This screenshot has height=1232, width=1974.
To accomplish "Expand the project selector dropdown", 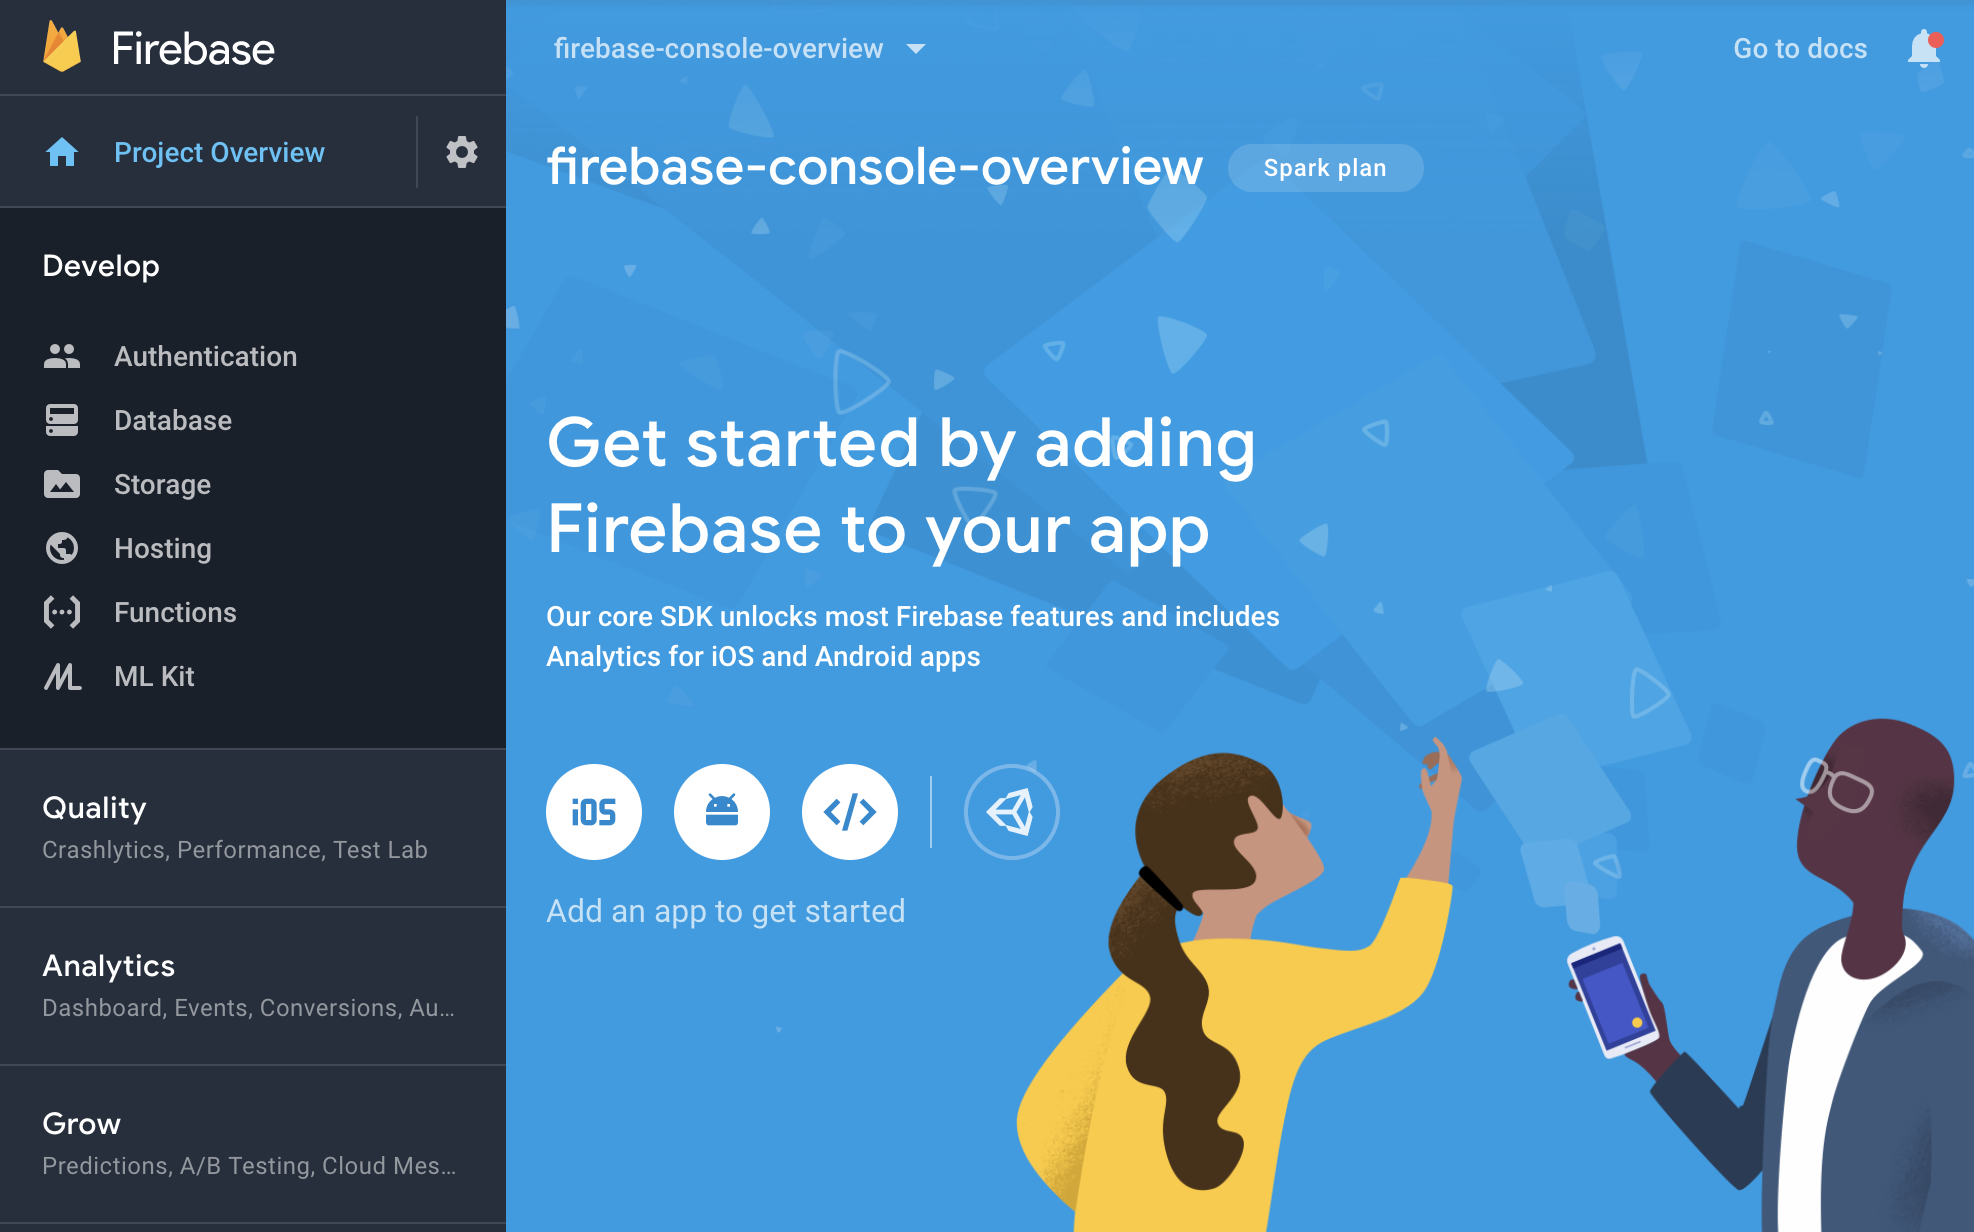I will click(920, 47).
